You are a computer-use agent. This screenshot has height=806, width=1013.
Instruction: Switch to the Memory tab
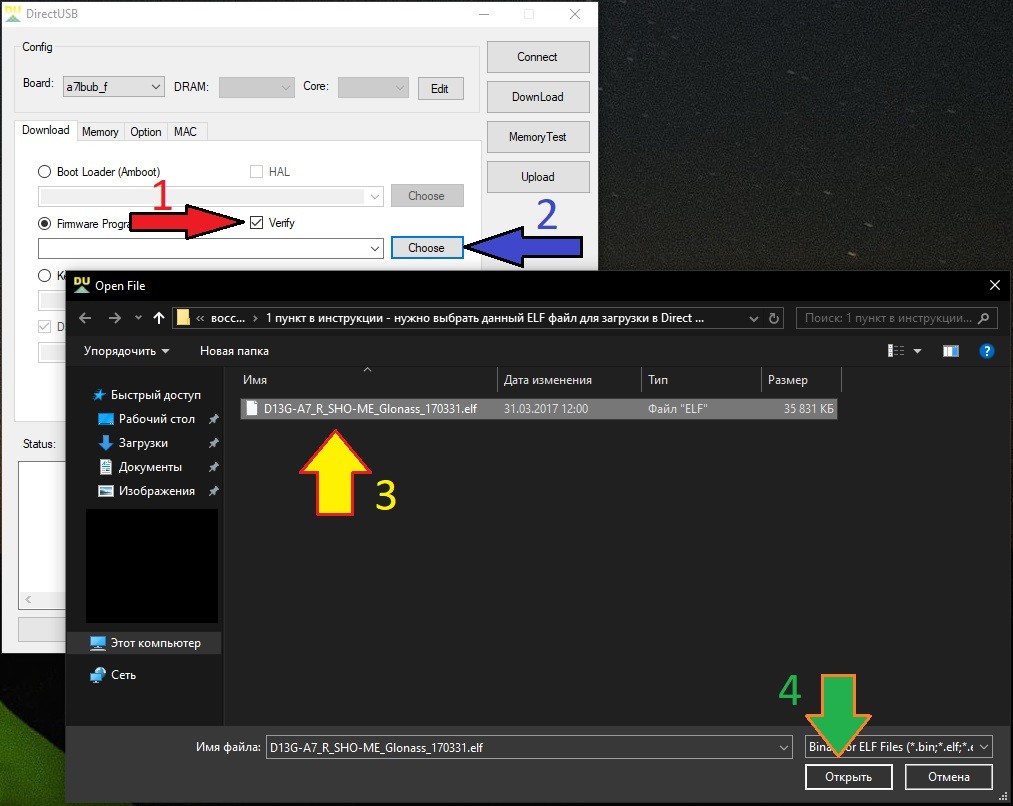tap(100, 132)
